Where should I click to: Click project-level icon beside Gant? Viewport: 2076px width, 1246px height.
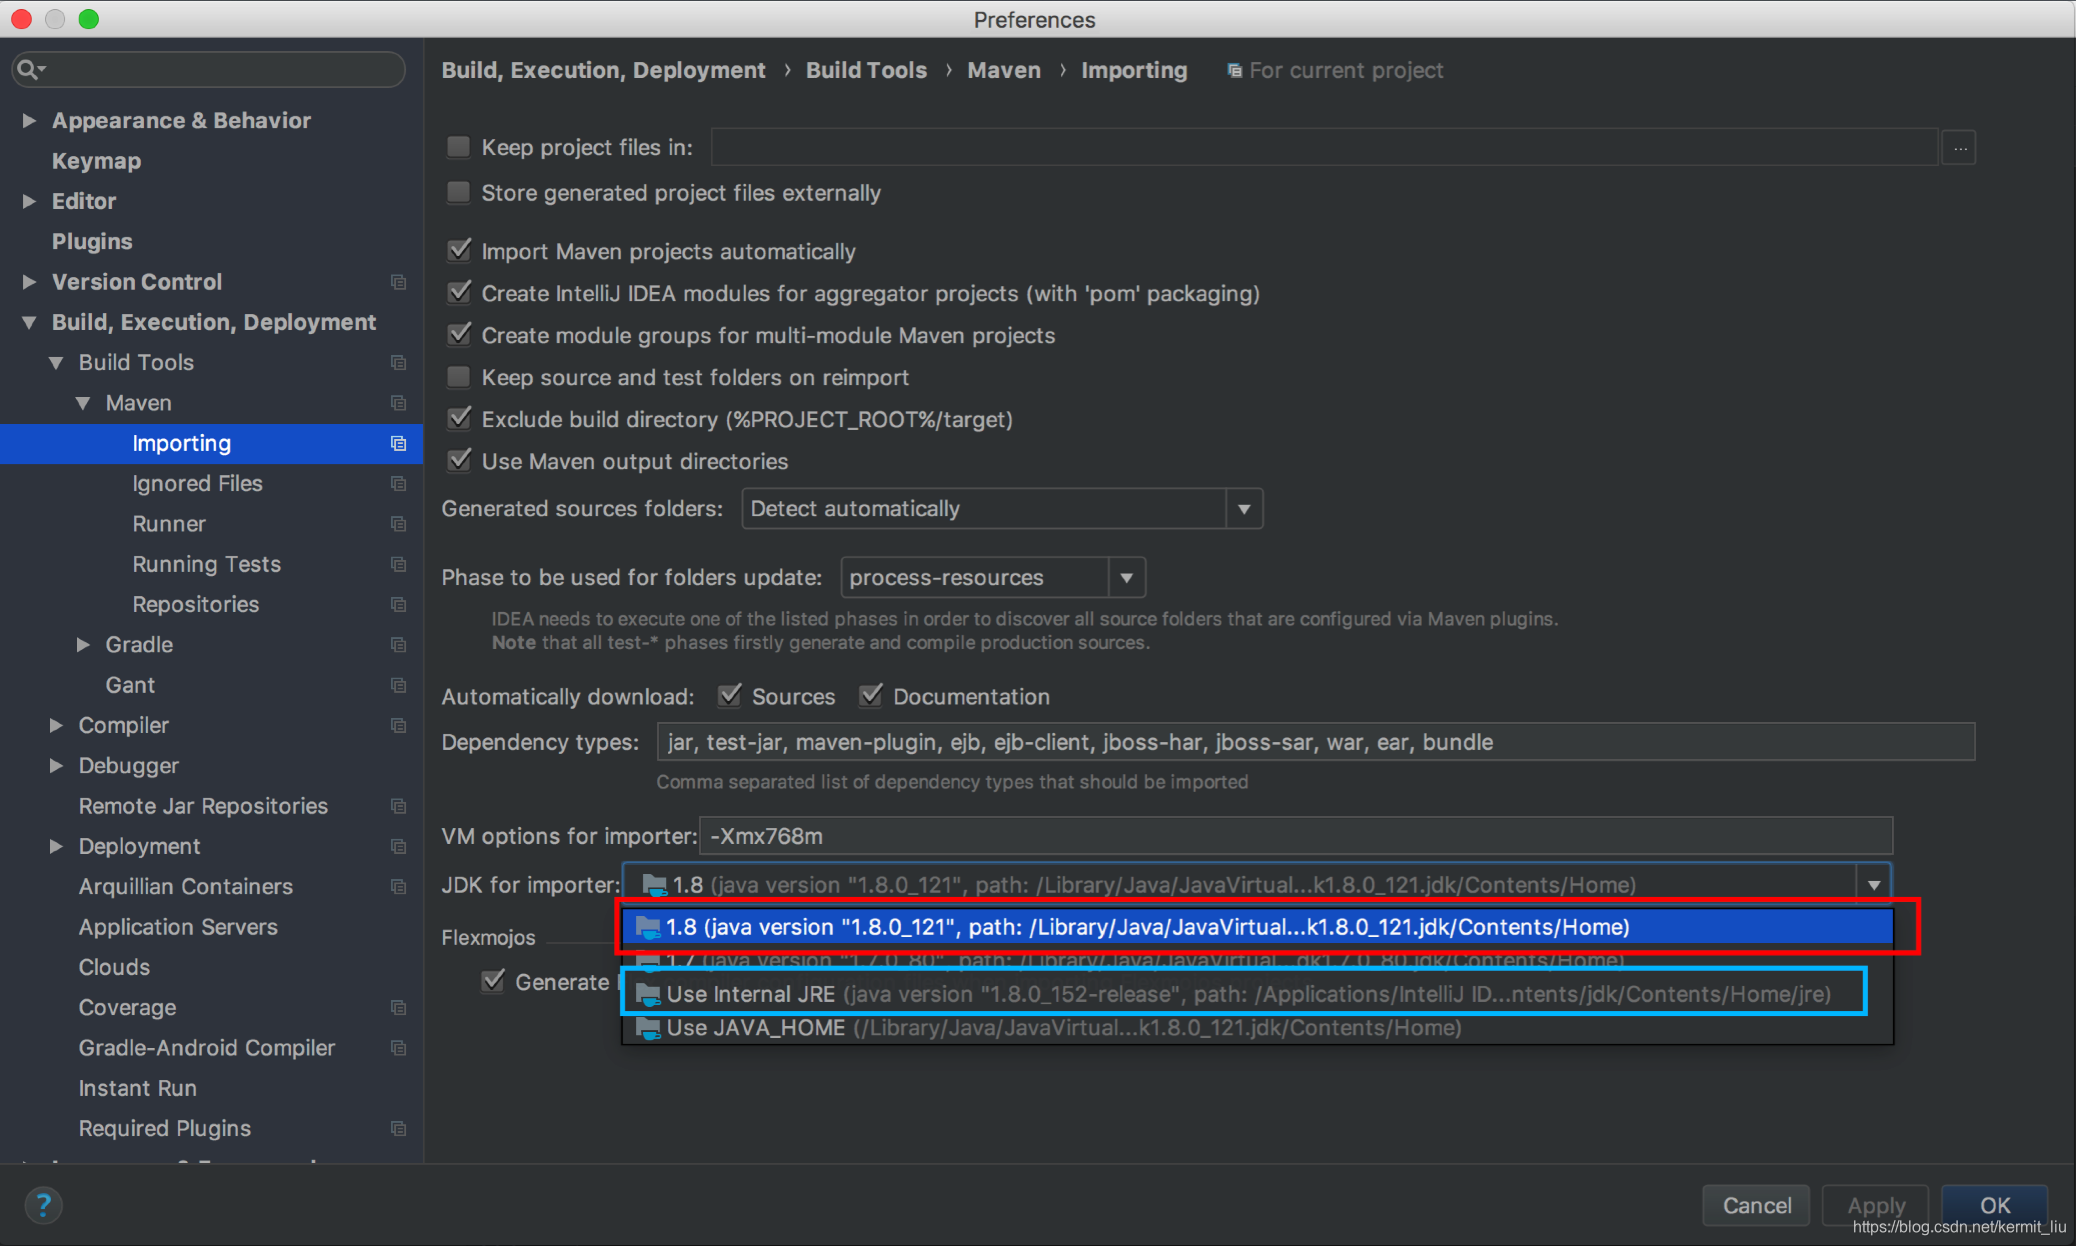[x=399, y=685]
